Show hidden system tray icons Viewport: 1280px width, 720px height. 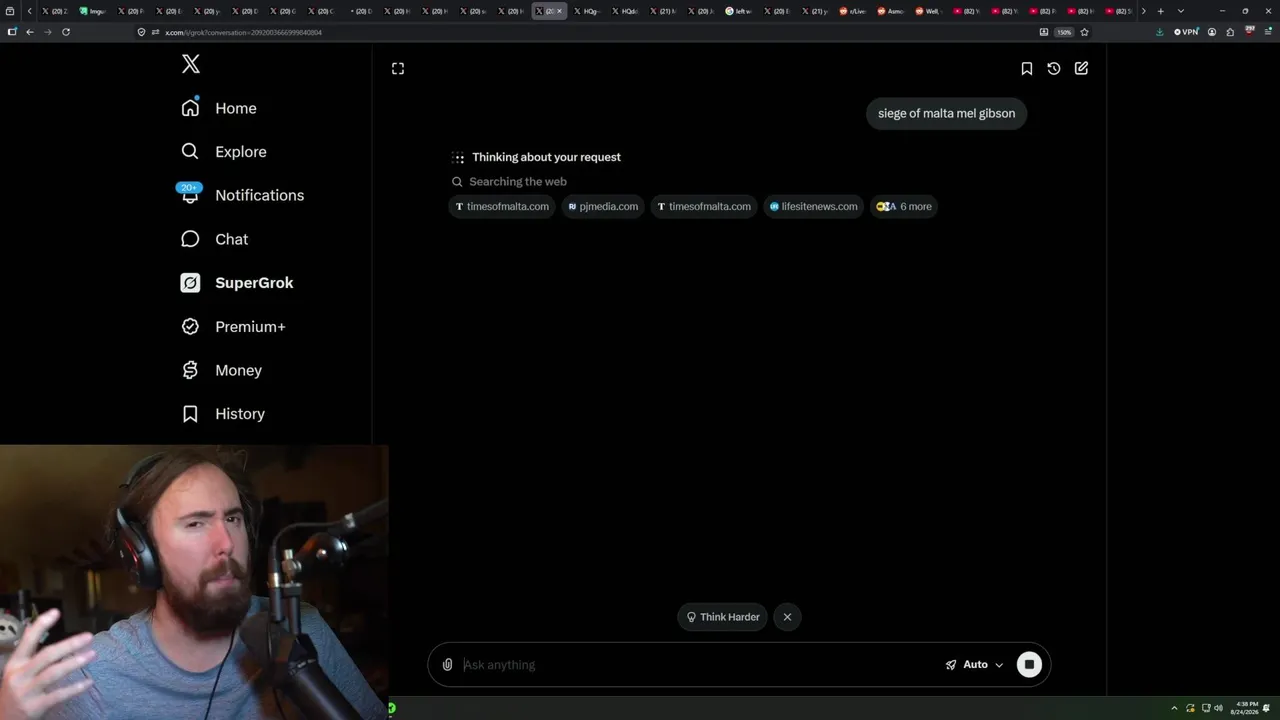(1175, 708)
